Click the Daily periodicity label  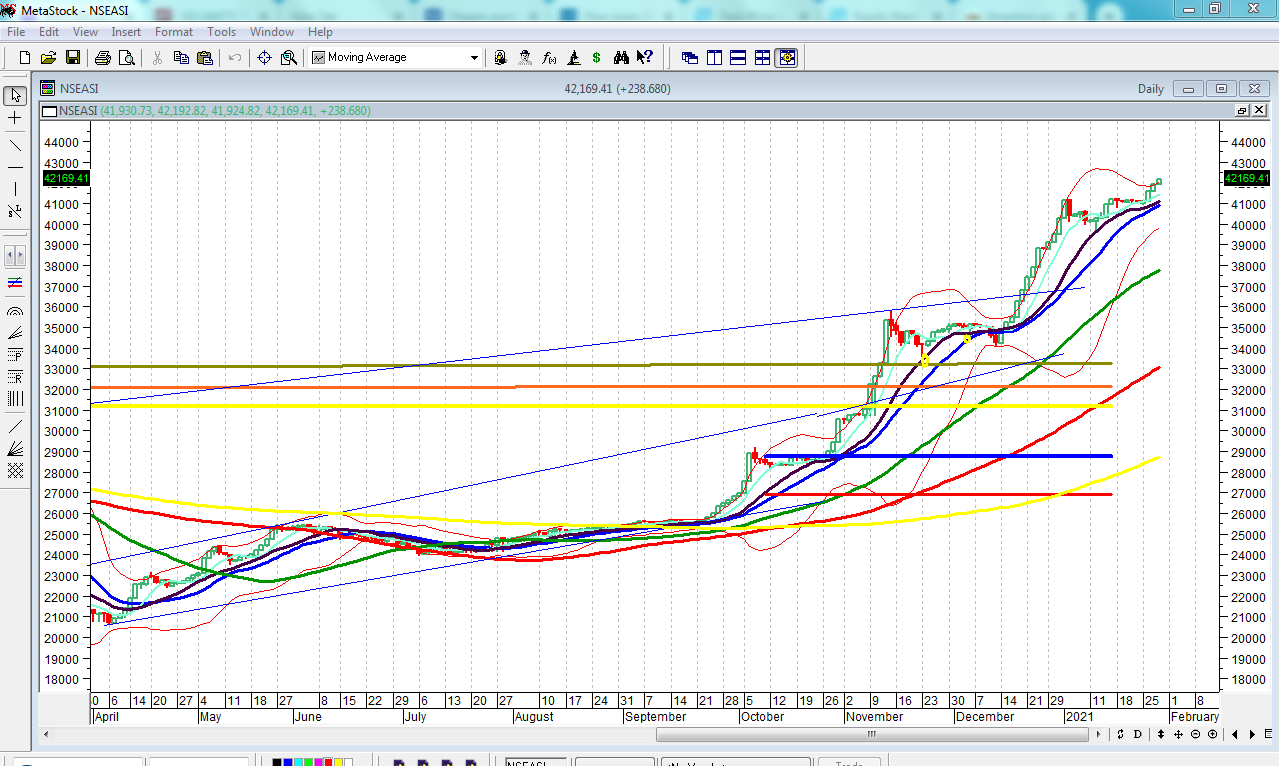tap(1150, 89)
